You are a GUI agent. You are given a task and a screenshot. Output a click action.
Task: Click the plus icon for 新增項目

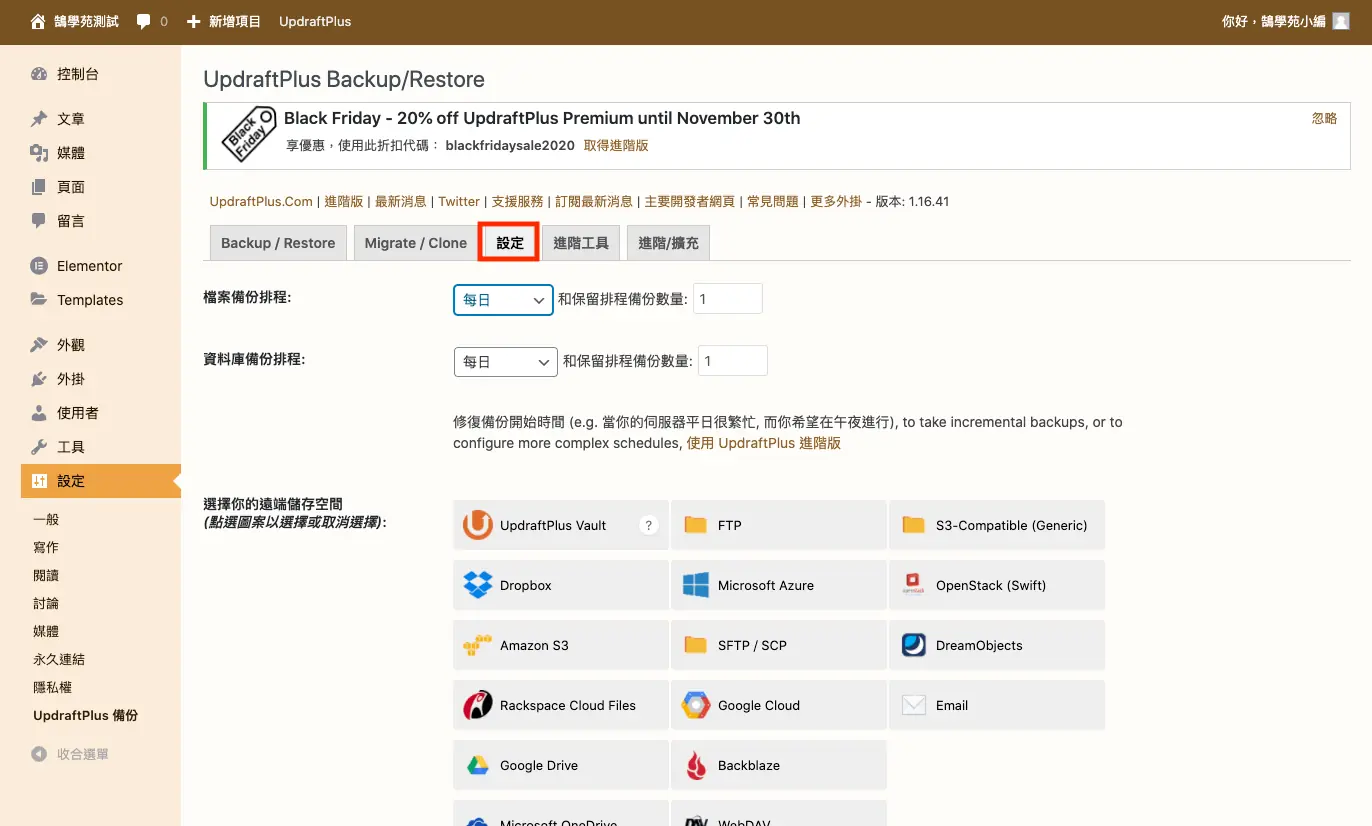point(194,21)
